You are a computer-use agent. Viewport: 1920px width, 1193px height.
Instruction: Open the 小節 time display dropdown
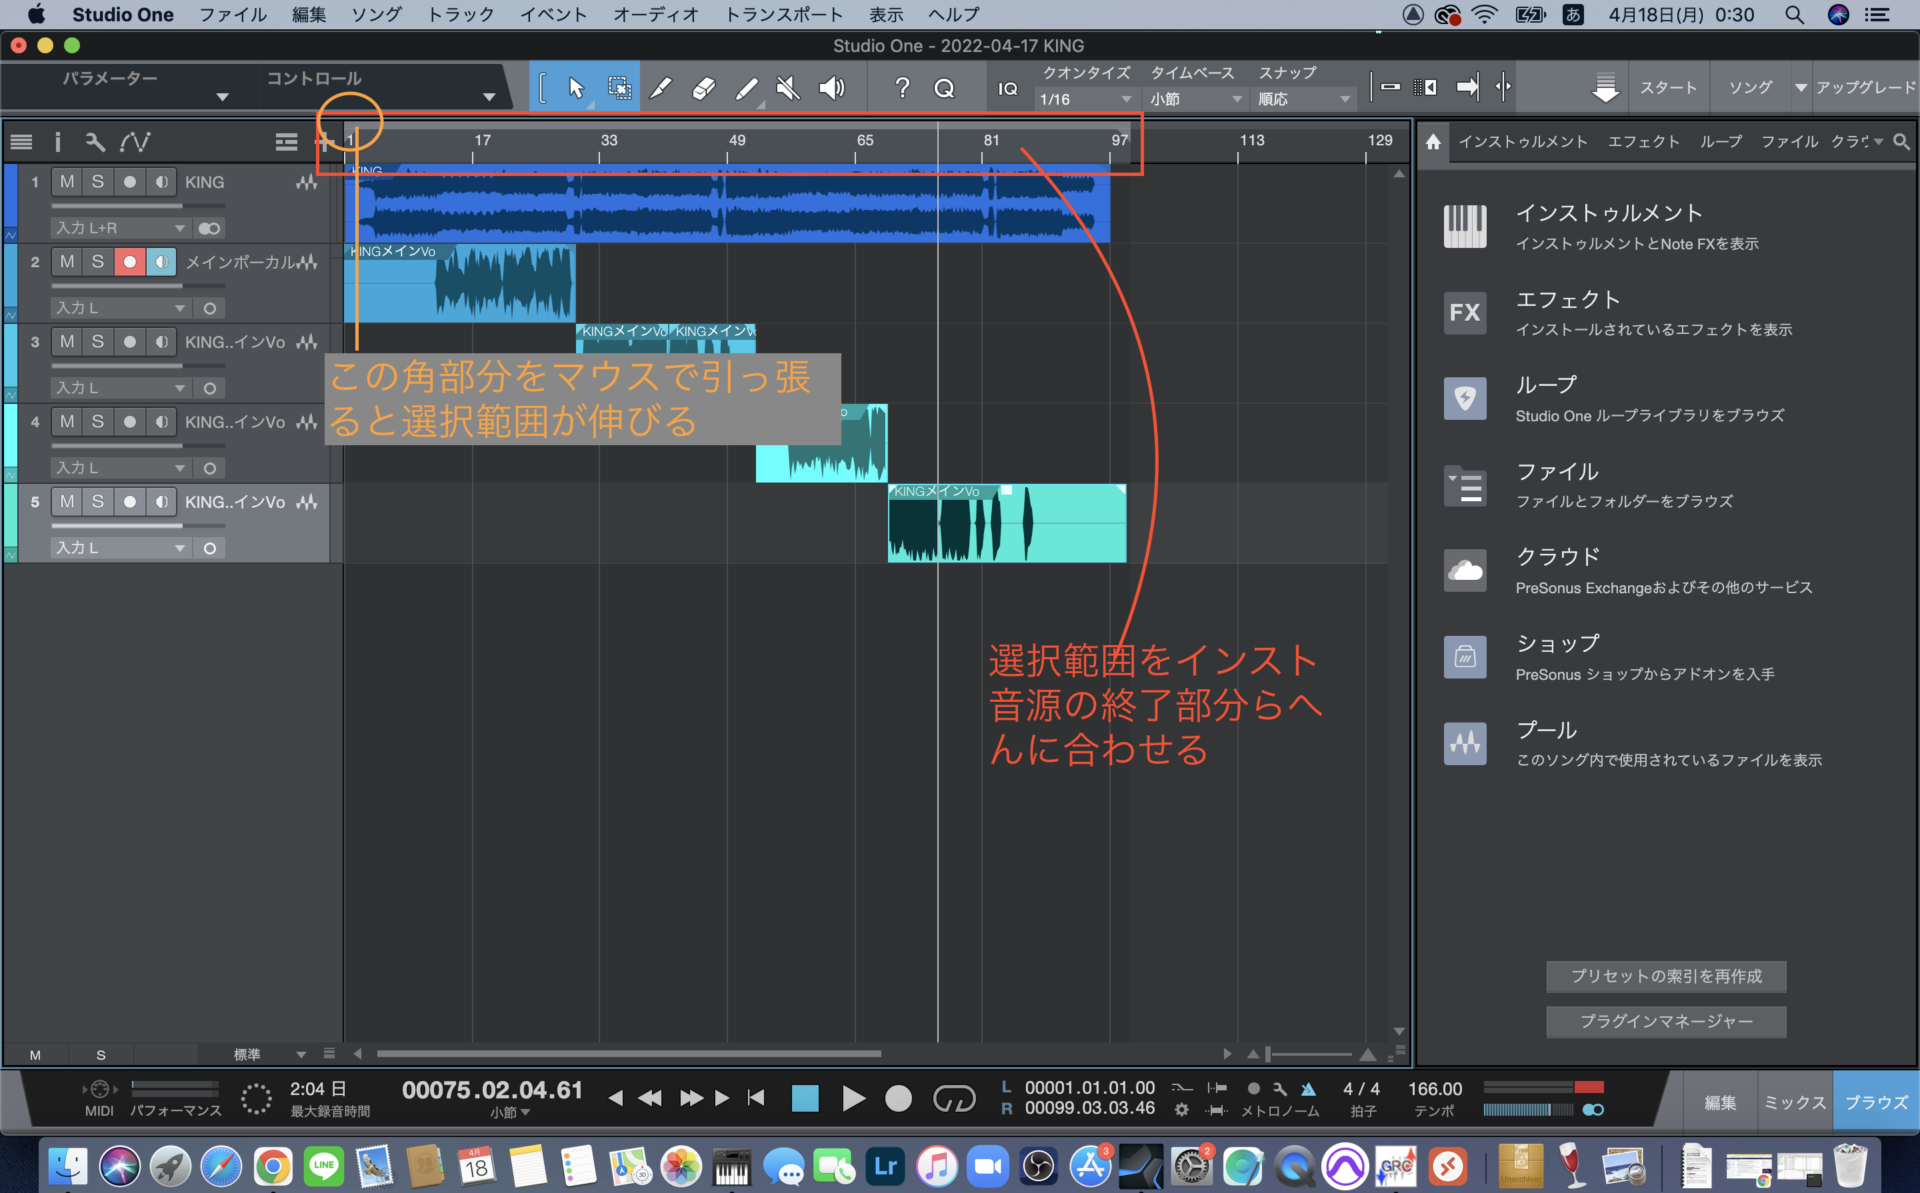click(x=510, y=1112)
